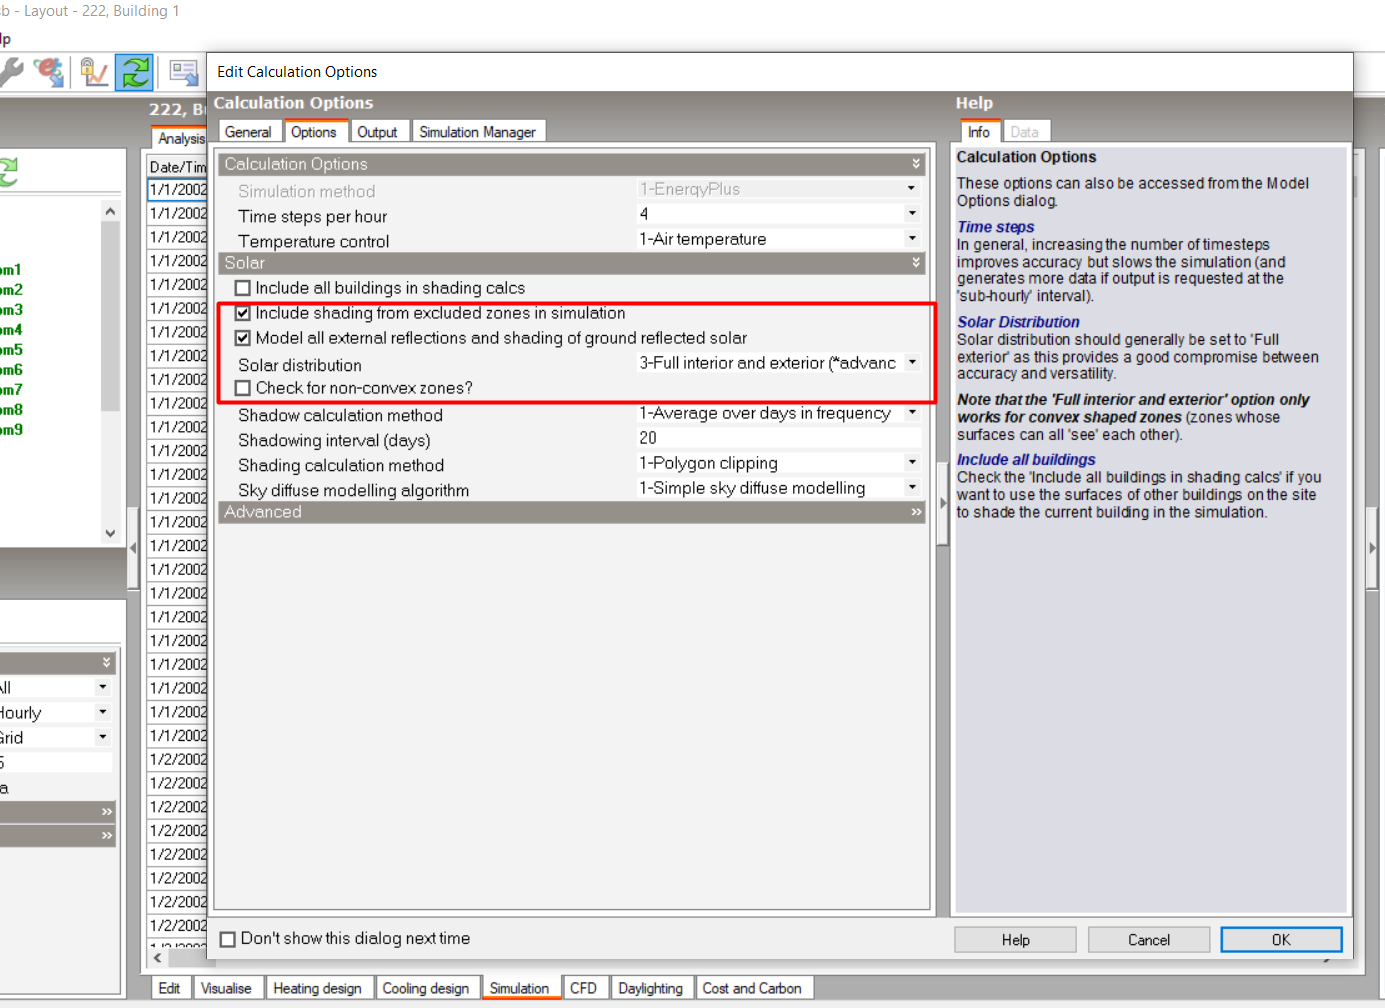
Task: Click the OK button
Action: pos(1281,940)
